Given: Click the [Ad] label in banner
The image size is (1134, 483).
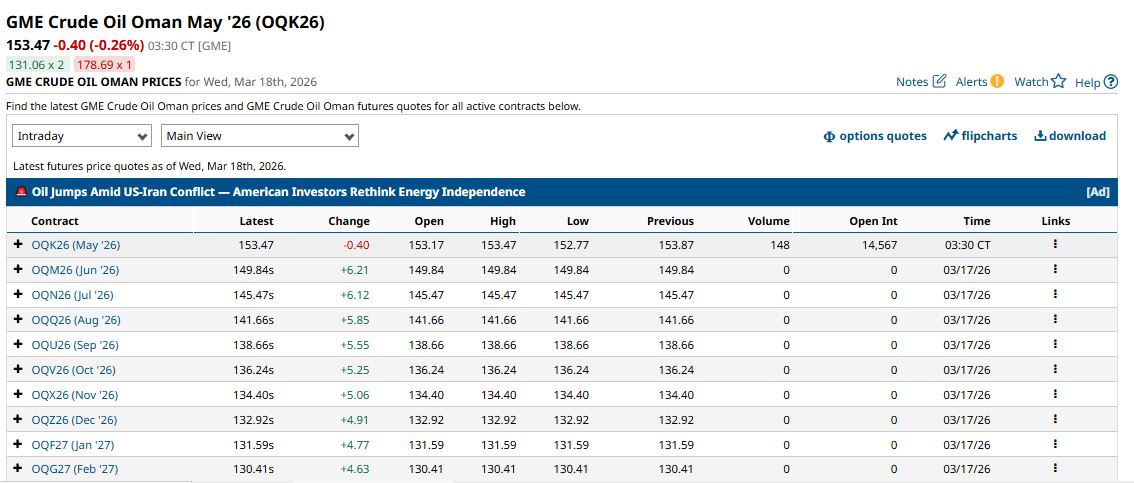Looking at the screenshot, I should click(1097, 192).
